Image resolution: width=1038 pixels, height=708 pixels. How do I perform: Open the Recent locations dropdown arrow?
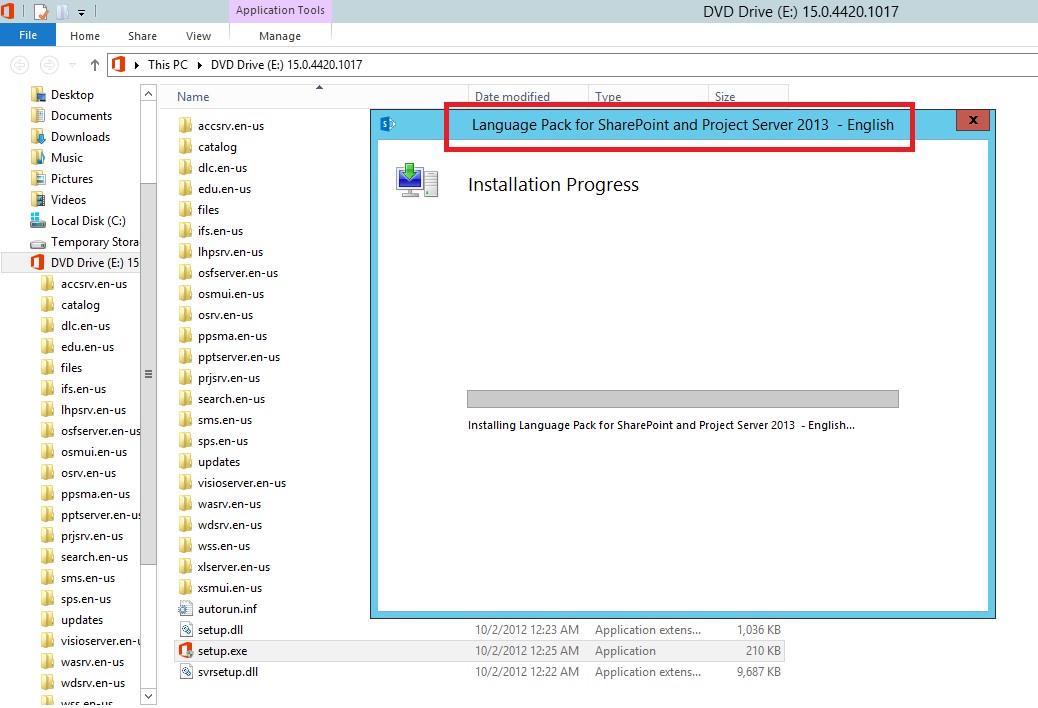(x=73, y=65)
